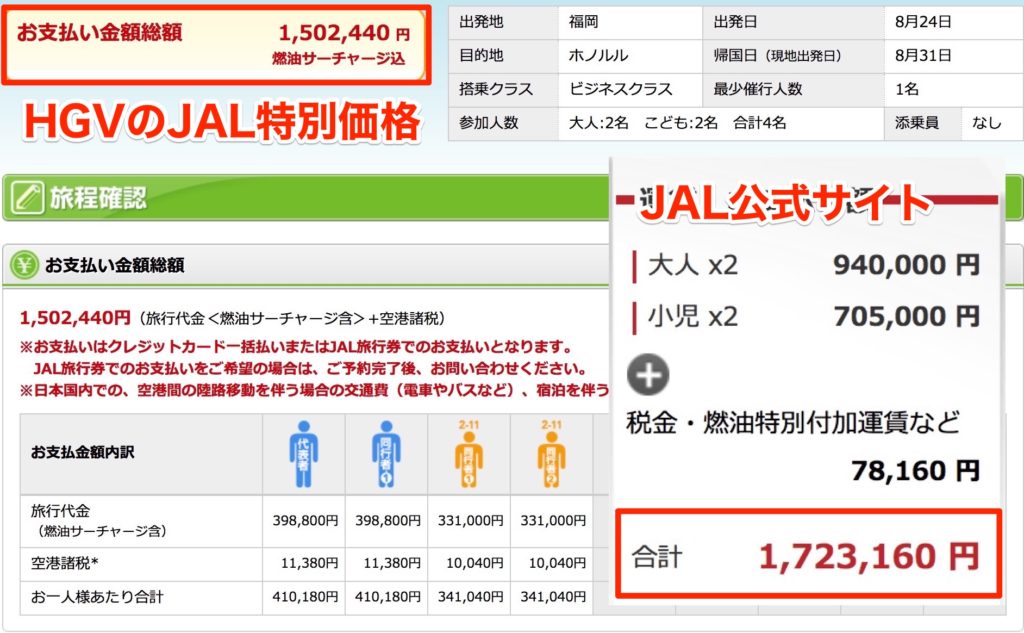This screenshot has height=633, width=1024.
Task: Click the 帰国日（現地出発日） label cell
Action: click(x=793, y=56)
